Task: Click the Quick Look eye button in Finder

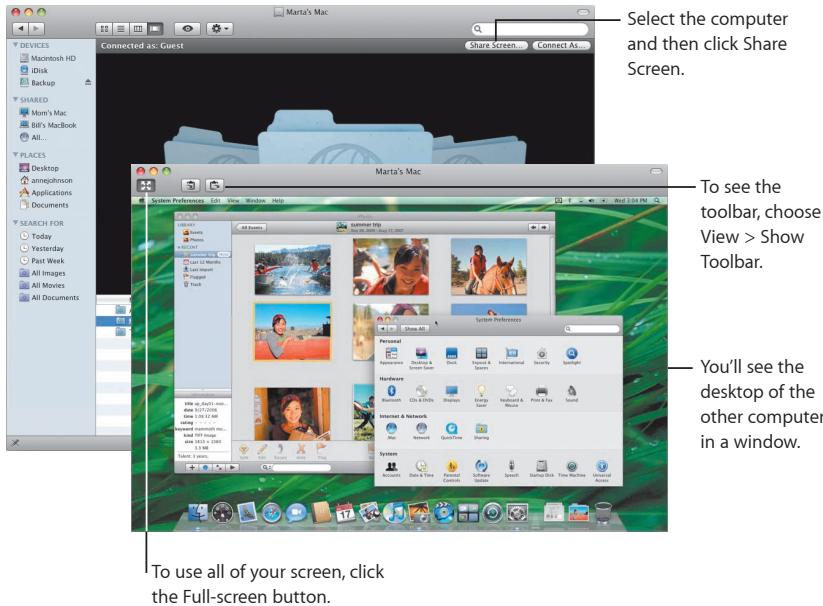Action: tap(187, 29)
